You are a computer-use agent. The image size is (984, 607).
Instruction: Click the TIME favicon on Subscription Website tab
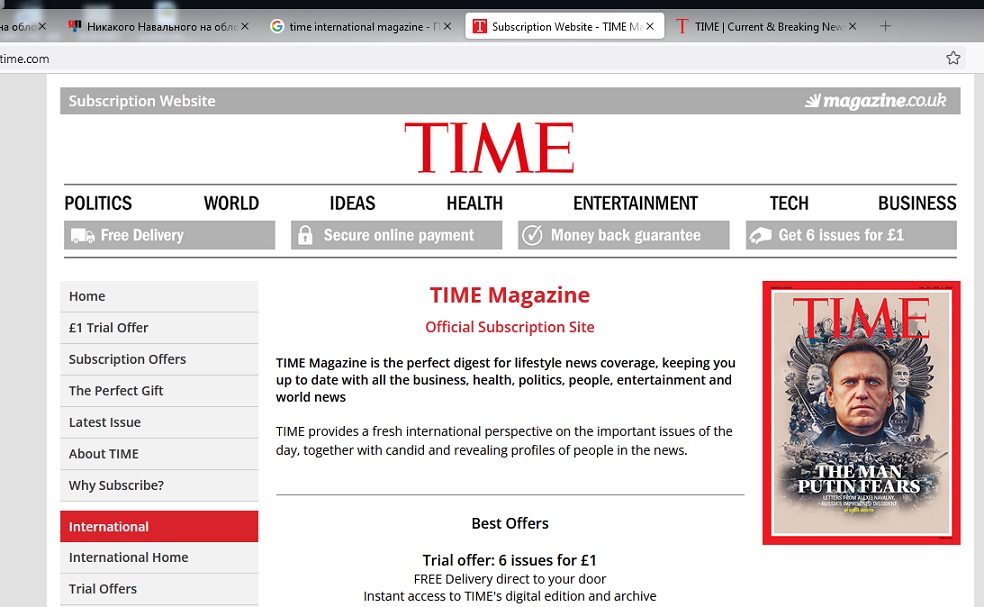pos(479,26)
